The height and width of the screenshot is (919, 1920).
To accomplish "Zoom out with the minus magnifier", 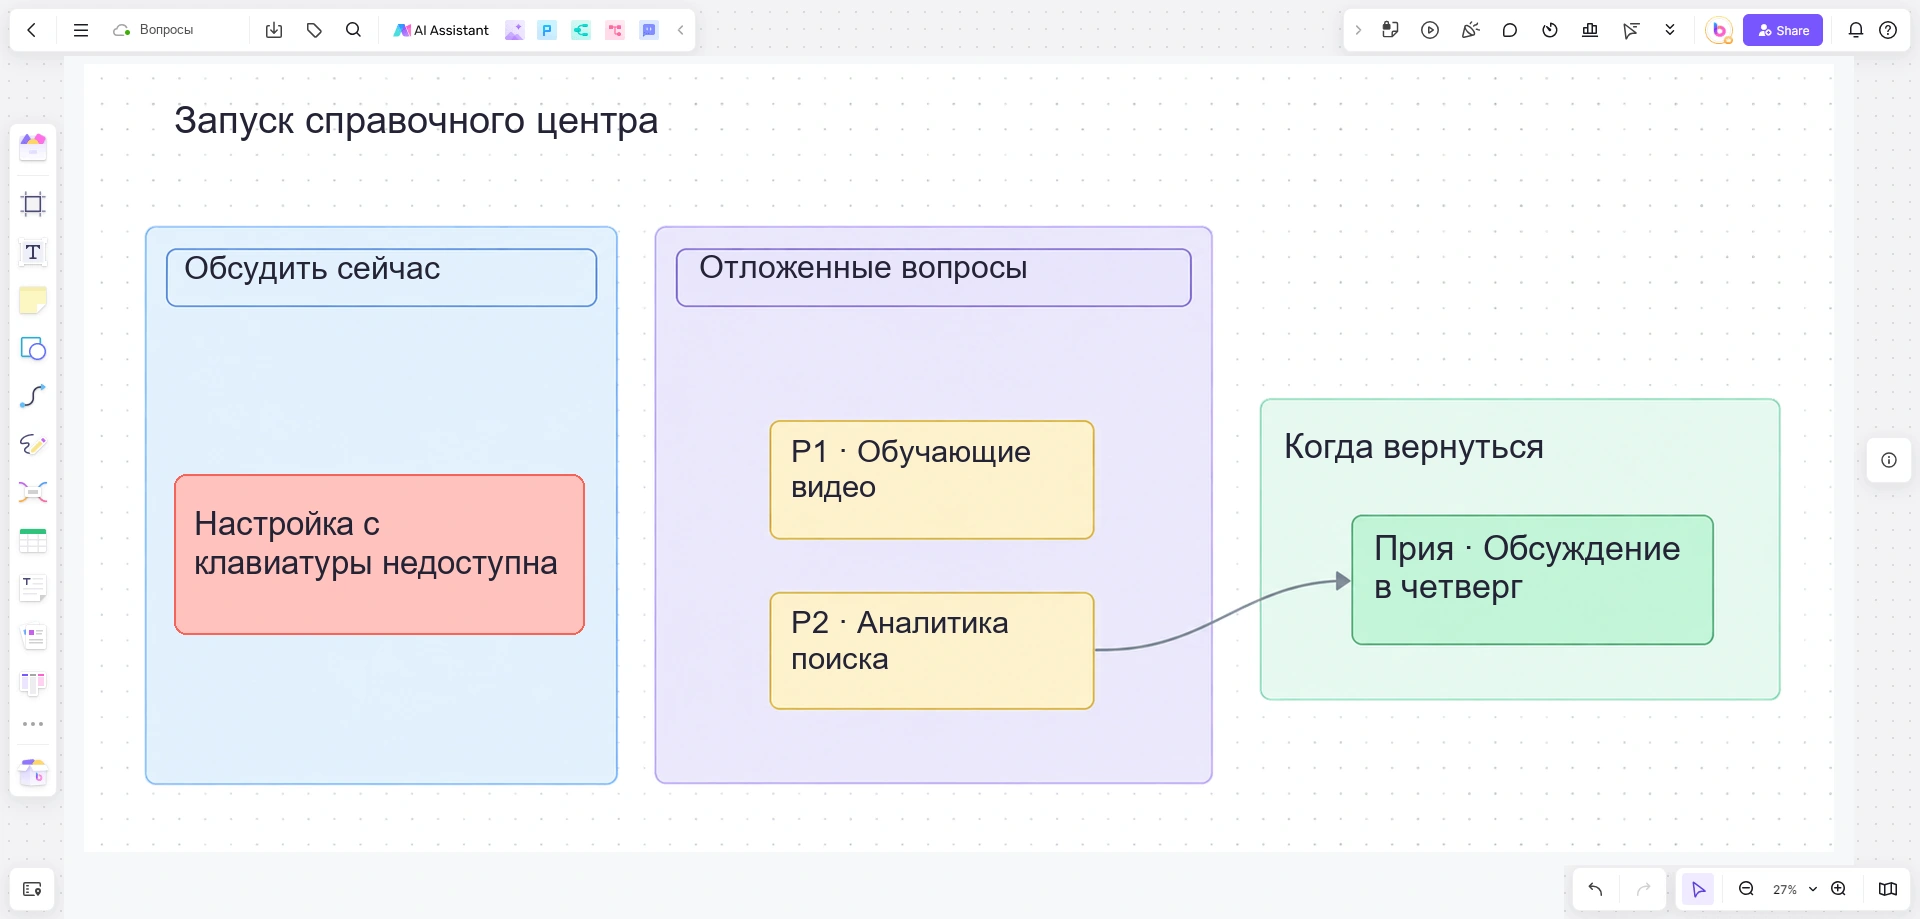I will pos(1746,889).
